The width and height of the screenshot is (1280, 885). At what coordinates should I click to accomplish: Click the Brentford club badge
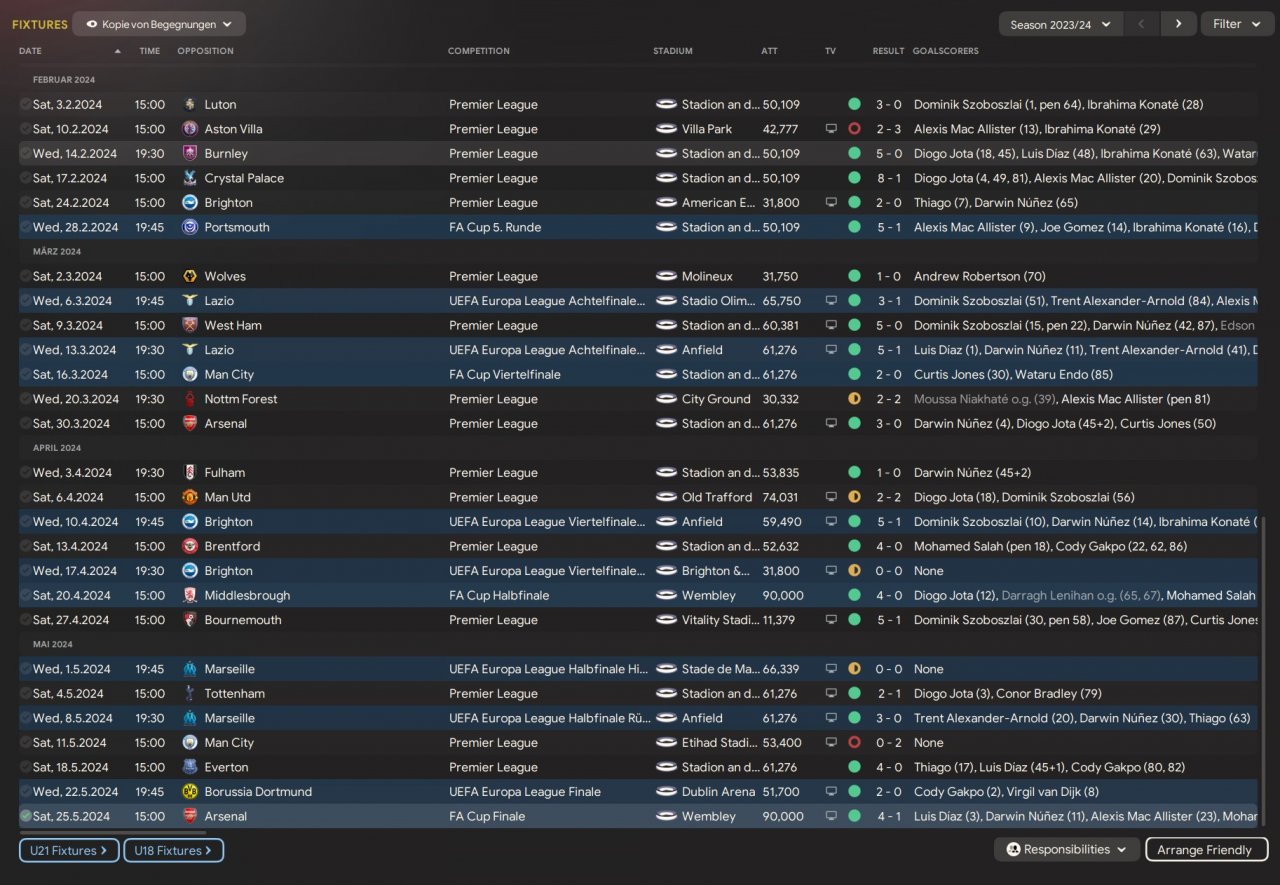click(190, 546)
